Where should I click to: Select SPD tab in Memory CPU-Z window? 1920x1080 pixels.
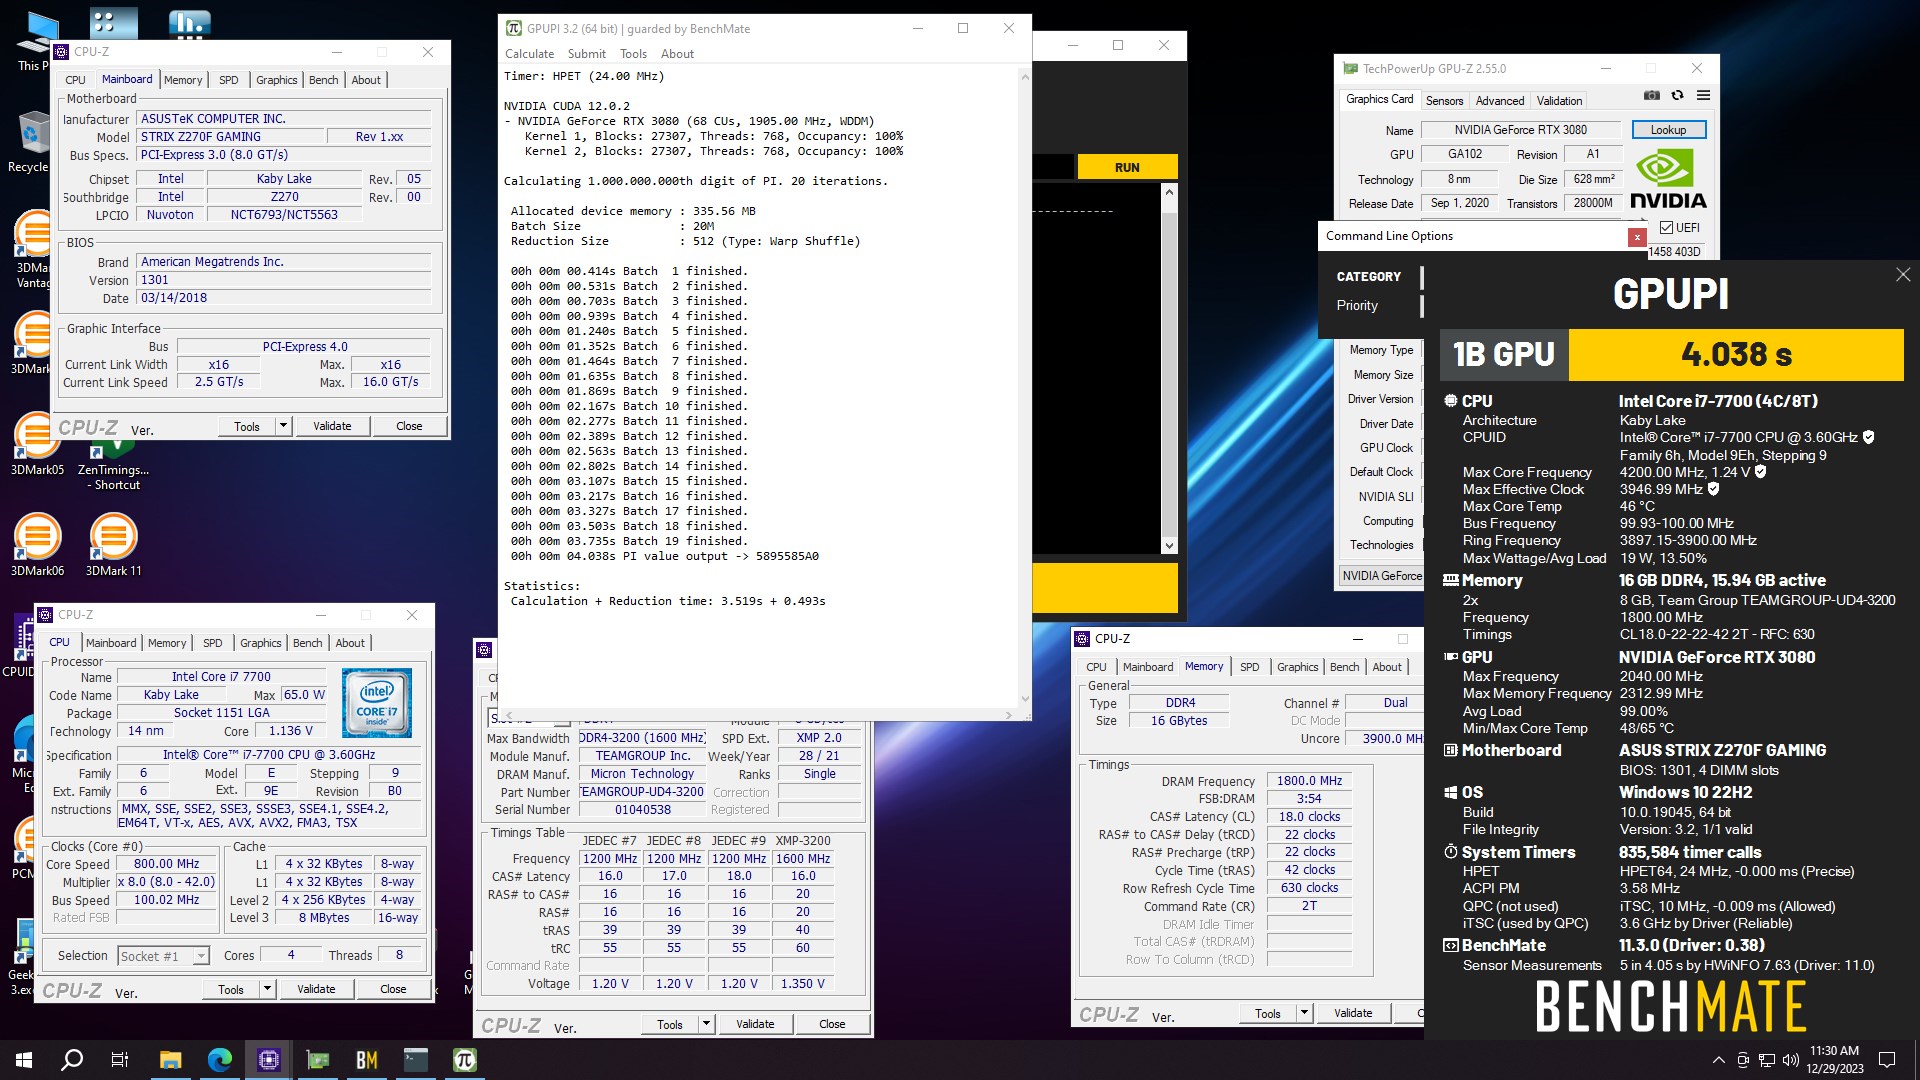point(1249,667)
